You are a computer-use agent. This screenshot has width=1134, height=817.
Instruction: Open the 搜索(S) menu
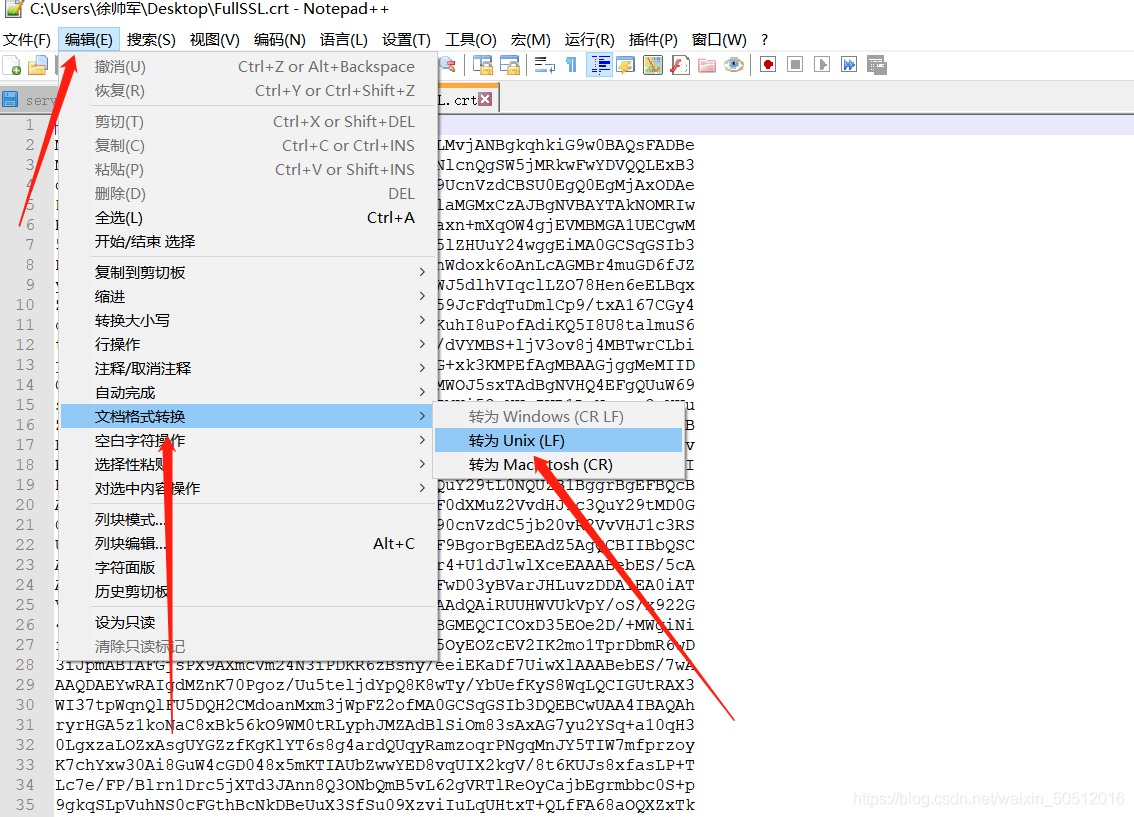pos(151,40)
